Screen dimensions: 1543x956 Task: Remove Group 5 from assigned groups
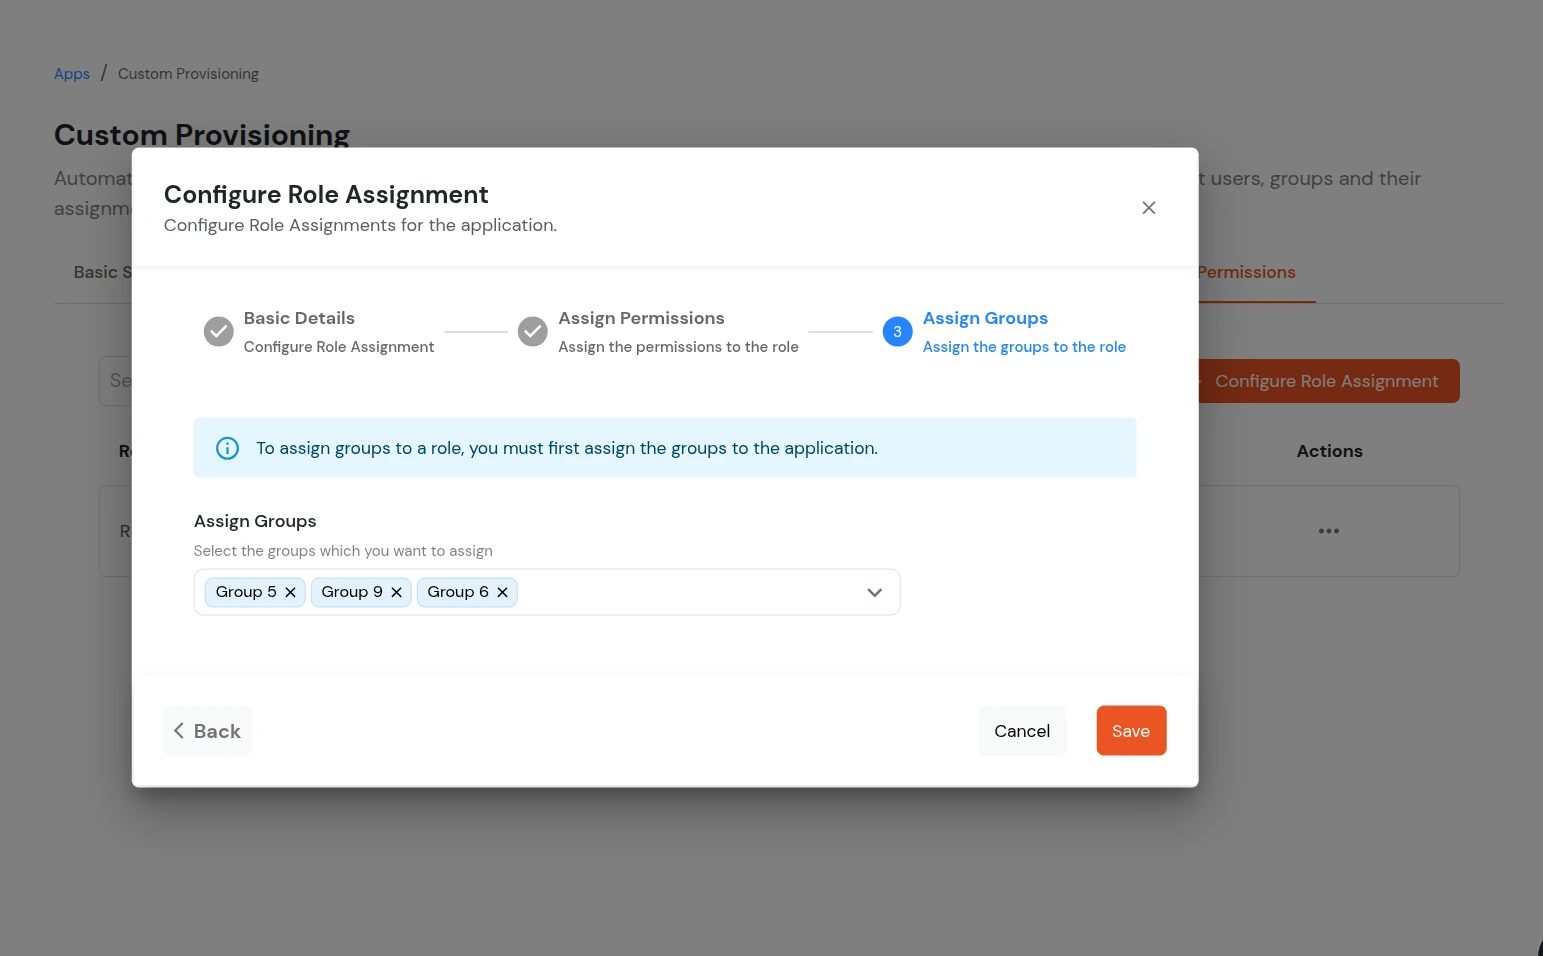pyautogui.click(x=290, y=592)
